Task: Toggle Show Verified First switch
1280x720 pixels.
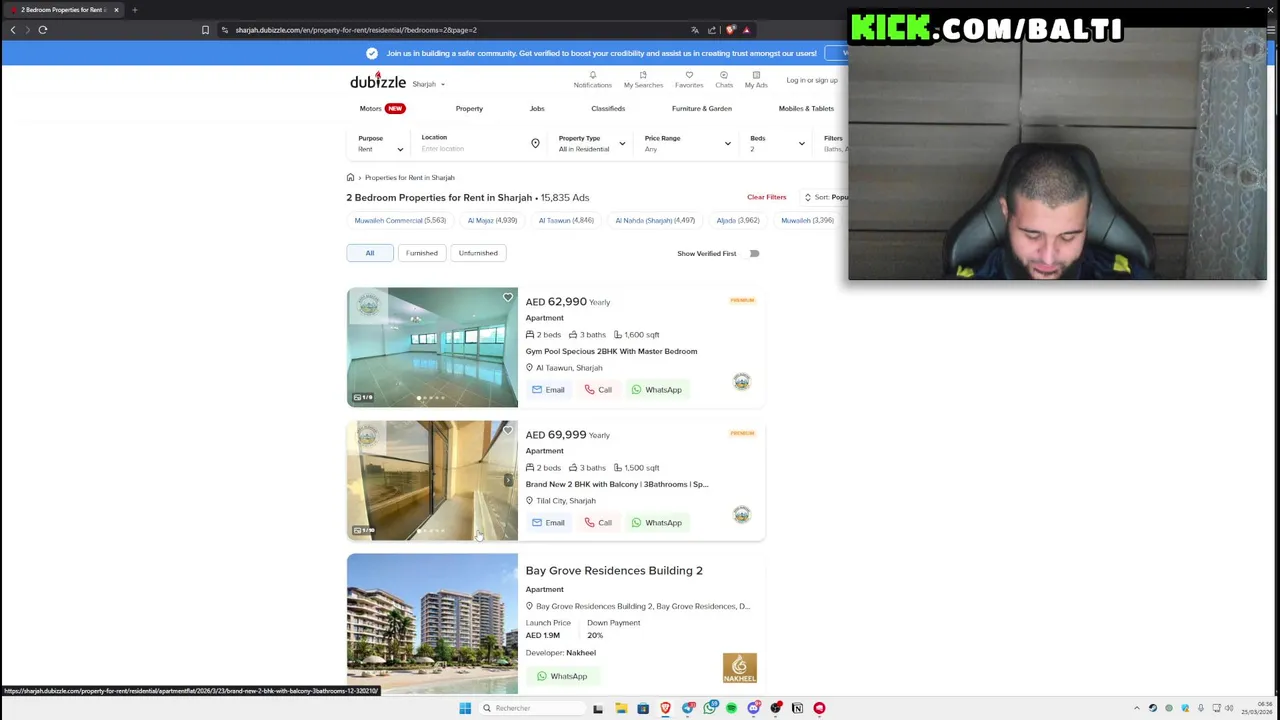Action: tap(754, 253)
